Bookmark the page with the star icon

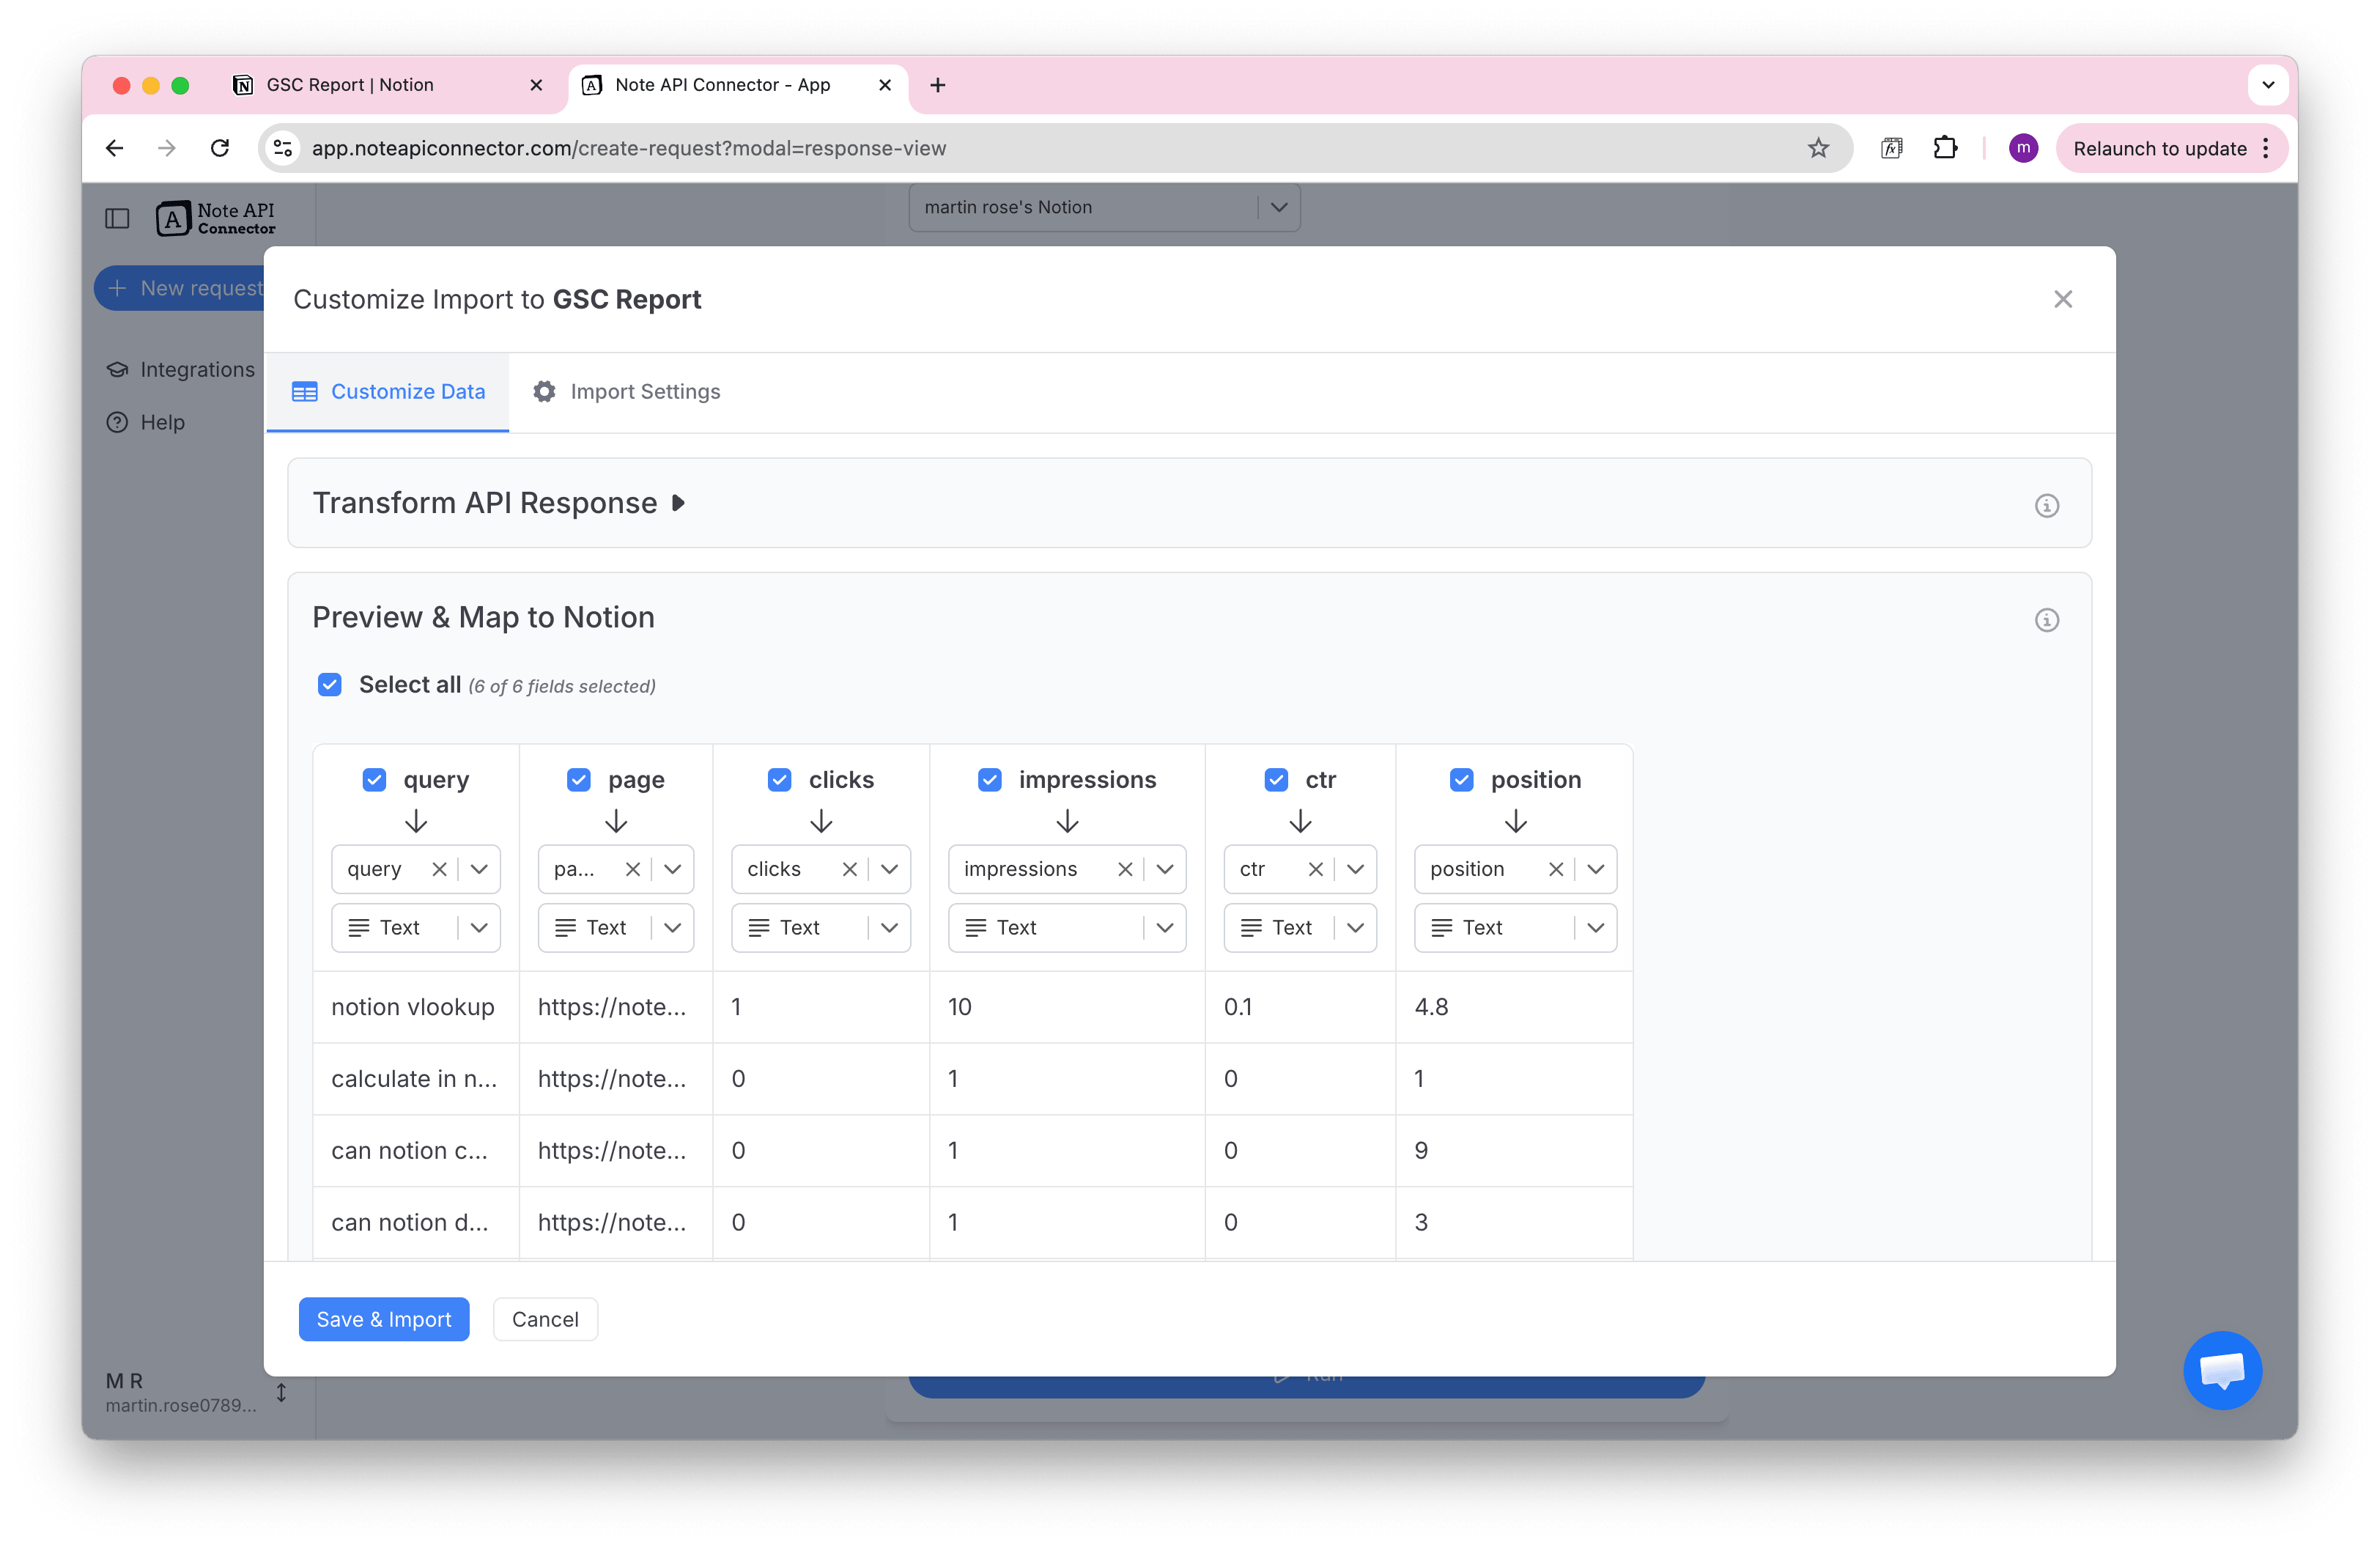[1818, 148]
